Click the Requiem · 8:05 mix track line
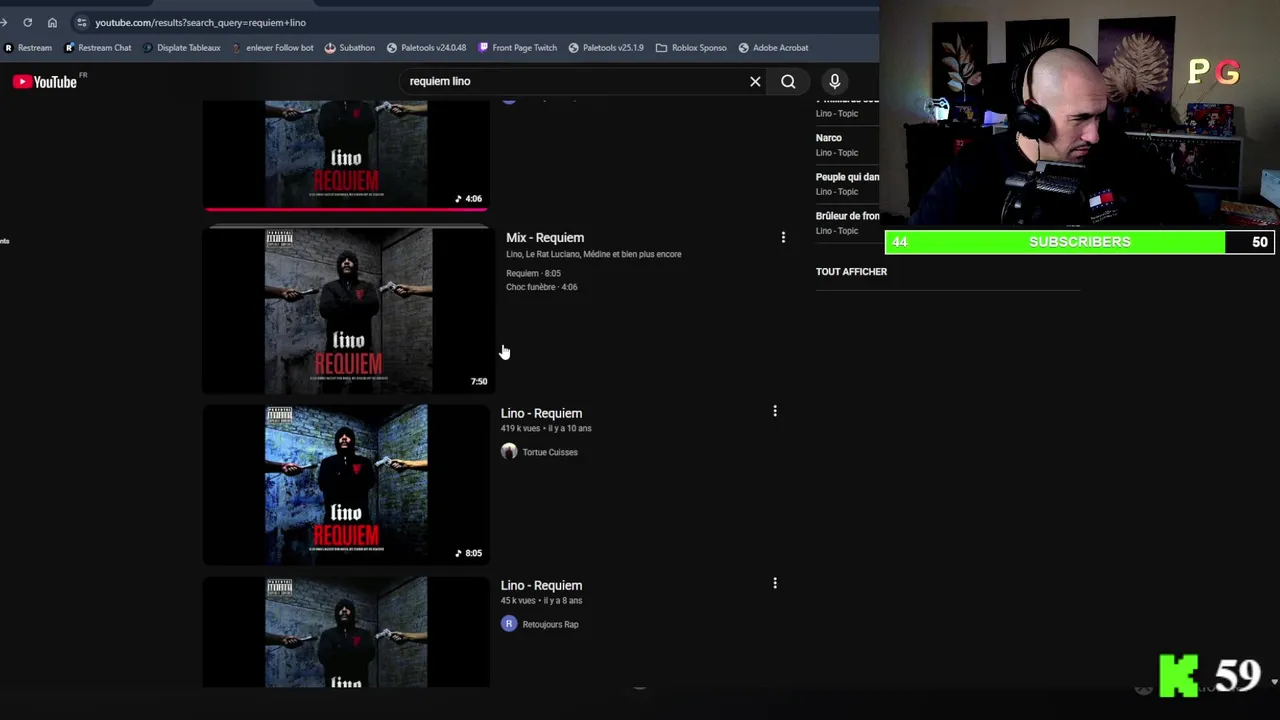 pos(533,273)
